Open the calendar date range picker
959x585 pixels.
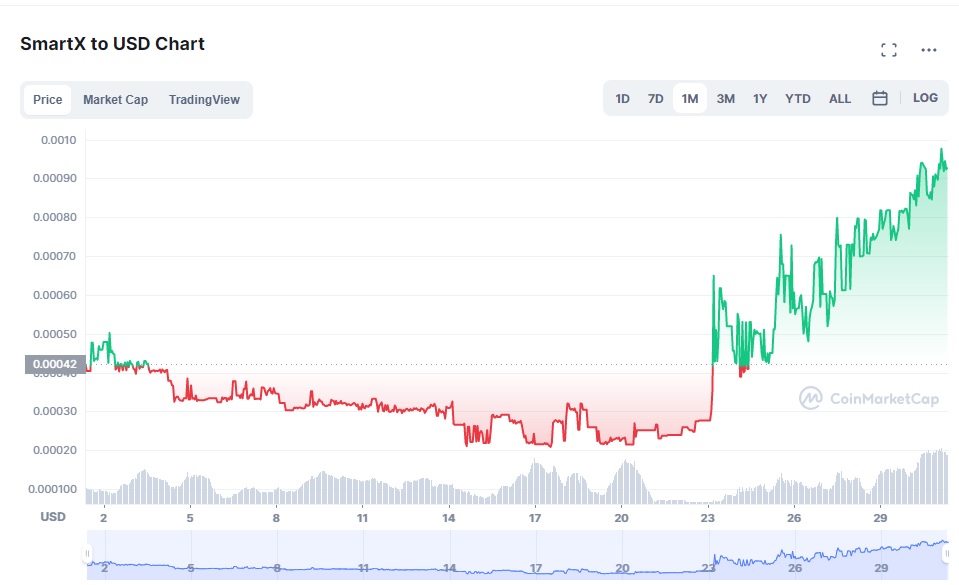(879, 98)
